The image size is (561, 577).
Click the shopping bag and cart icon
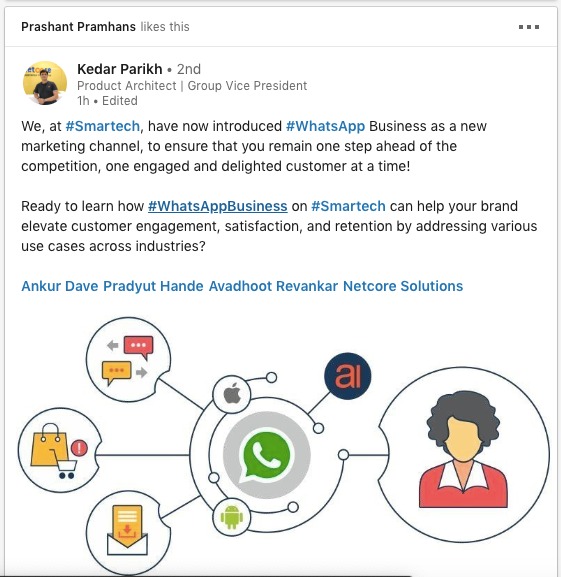pyautogui.click(x=59, y=451)
